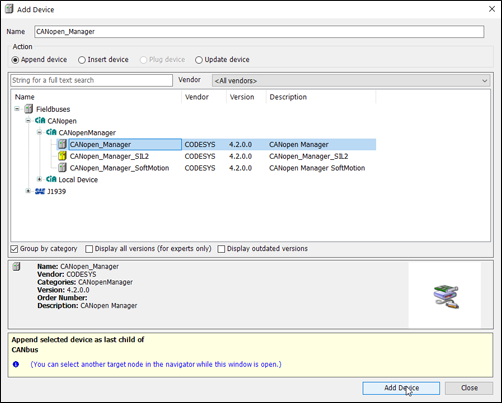Select the Local Device tree item
Viewport: 502px width, 403px height.
[78, 180]
